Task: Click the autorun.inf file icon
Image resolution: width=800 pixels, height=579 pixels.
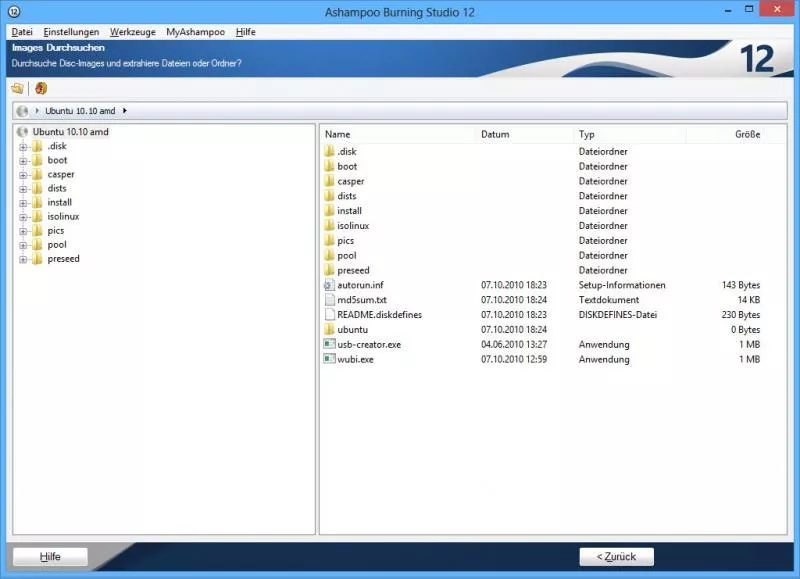Action: (330, 285)
